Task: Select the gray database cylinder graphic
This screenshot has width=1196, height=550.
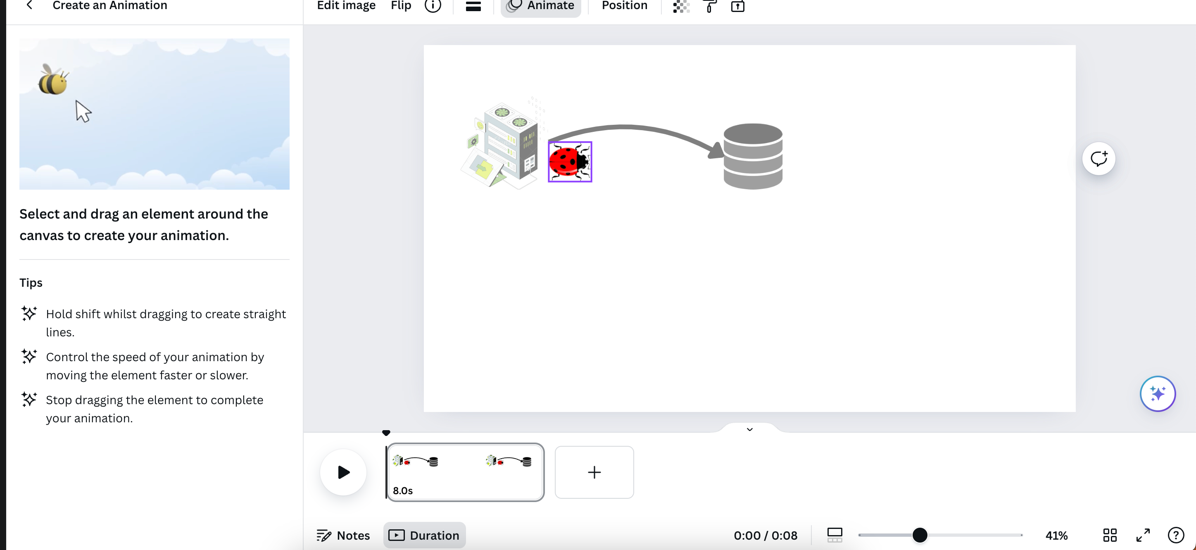Action: [753, 156]
